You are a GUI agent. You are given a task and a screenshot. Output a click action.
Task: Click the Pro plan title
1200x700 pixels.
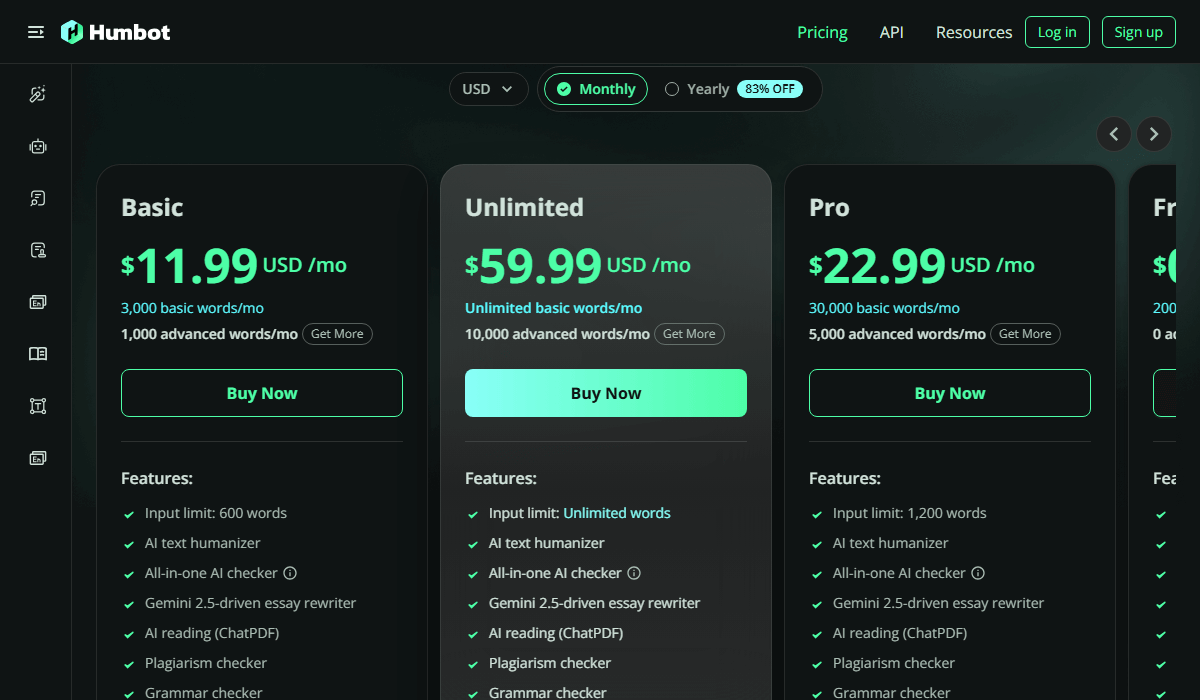coord(829,207)
